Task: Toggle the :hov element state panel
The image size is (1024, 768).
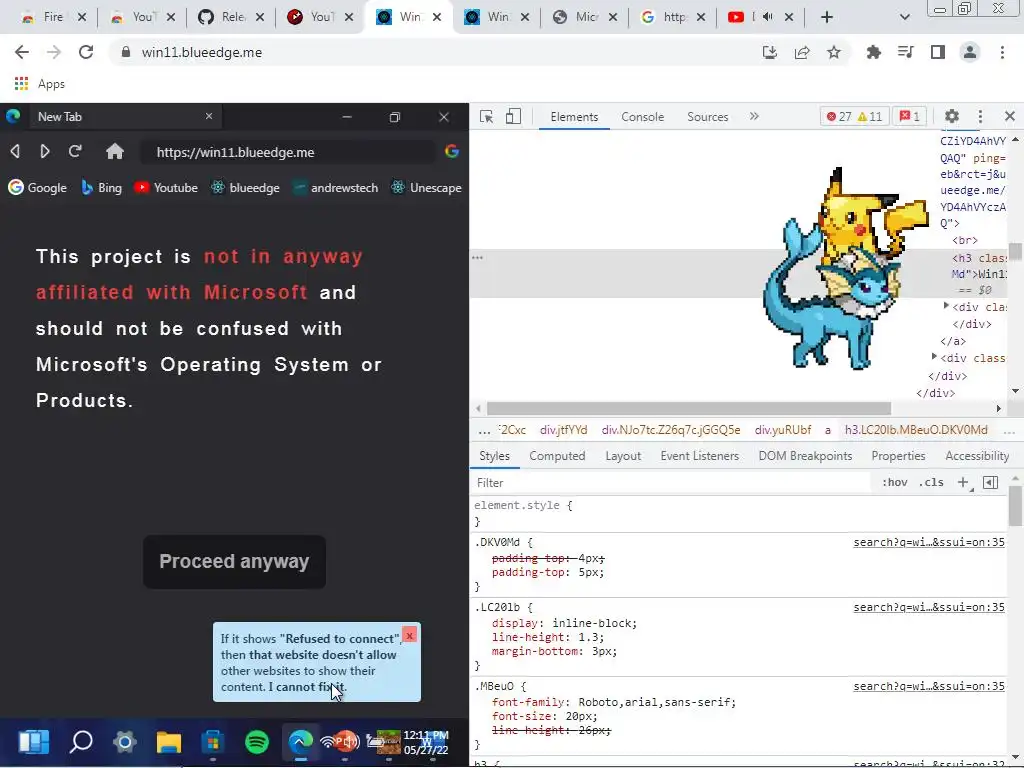Action: (x=895, y=483)
